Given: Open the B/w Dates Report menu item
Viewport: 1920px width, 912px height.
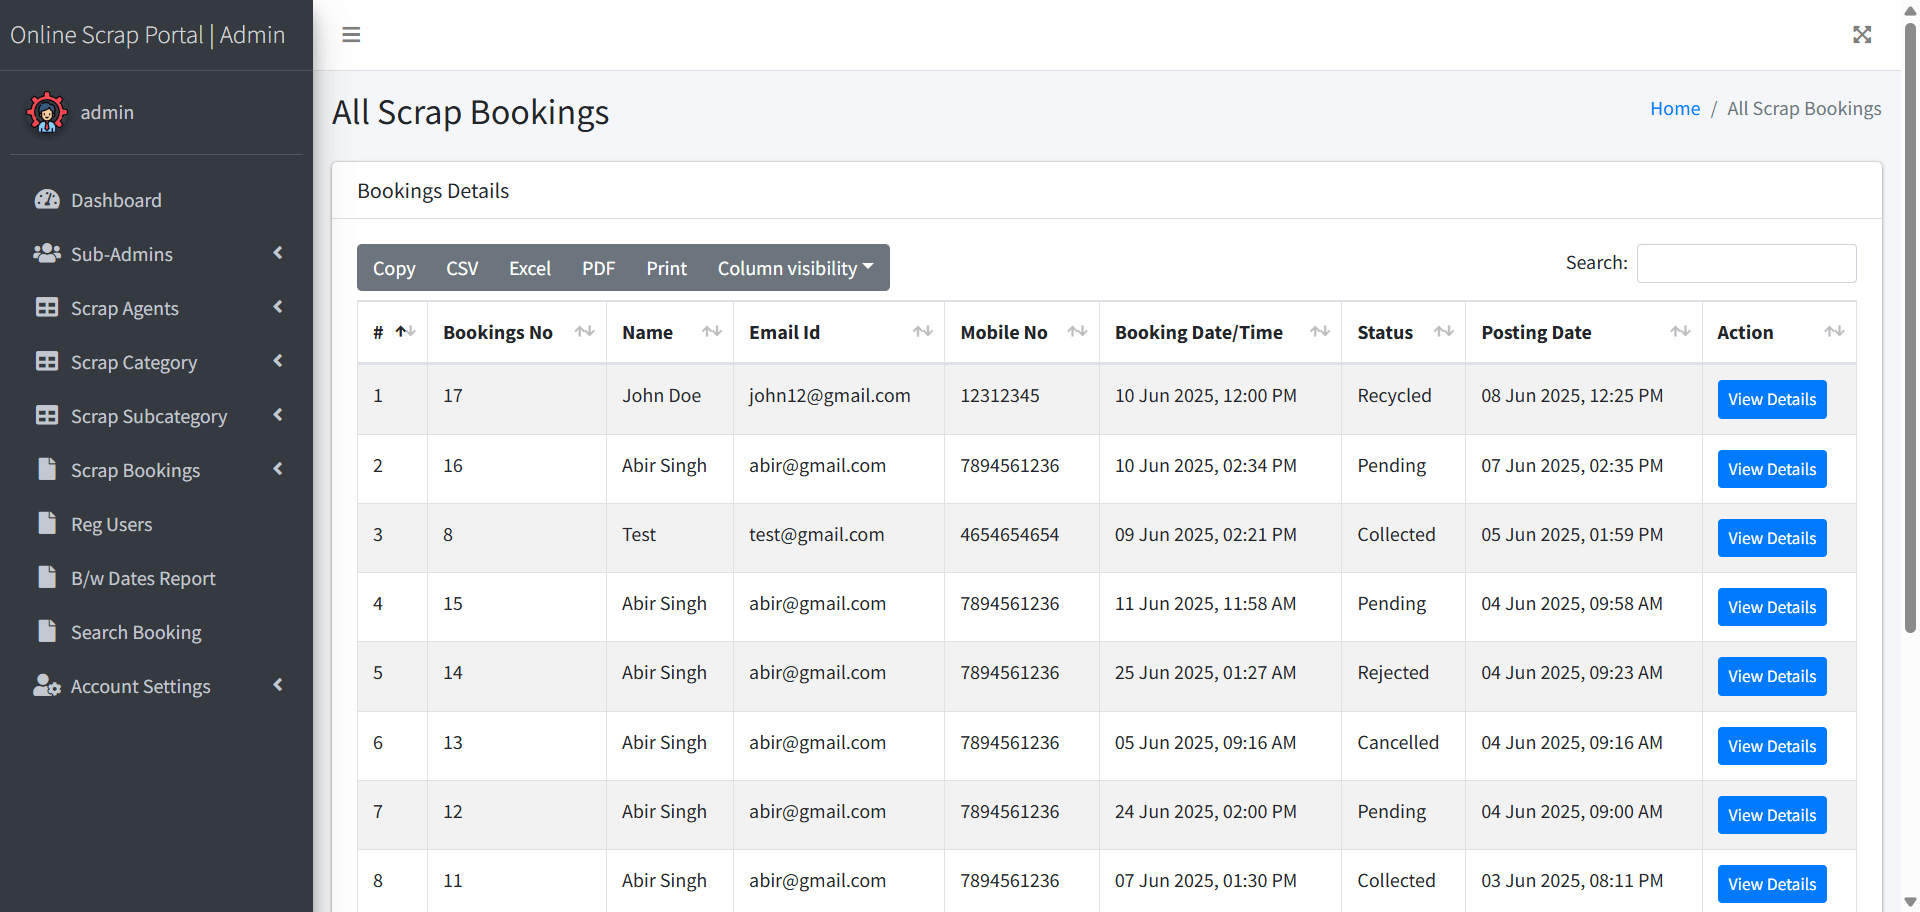Looking at the screenshot, I should coord(143,578).
